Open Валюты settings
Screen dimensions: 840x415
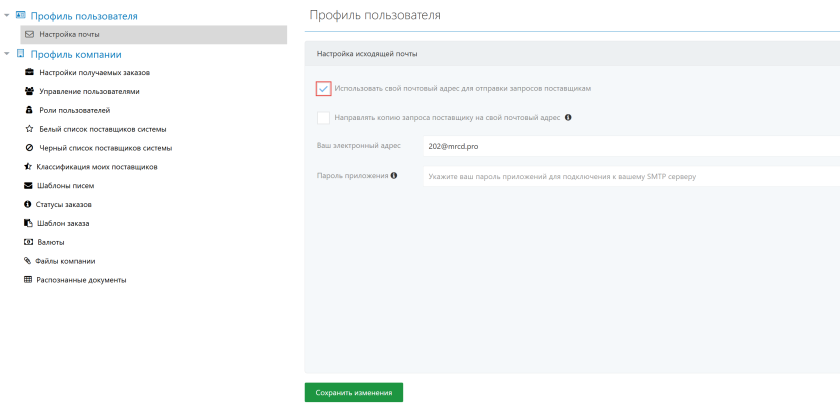(51, 242)
